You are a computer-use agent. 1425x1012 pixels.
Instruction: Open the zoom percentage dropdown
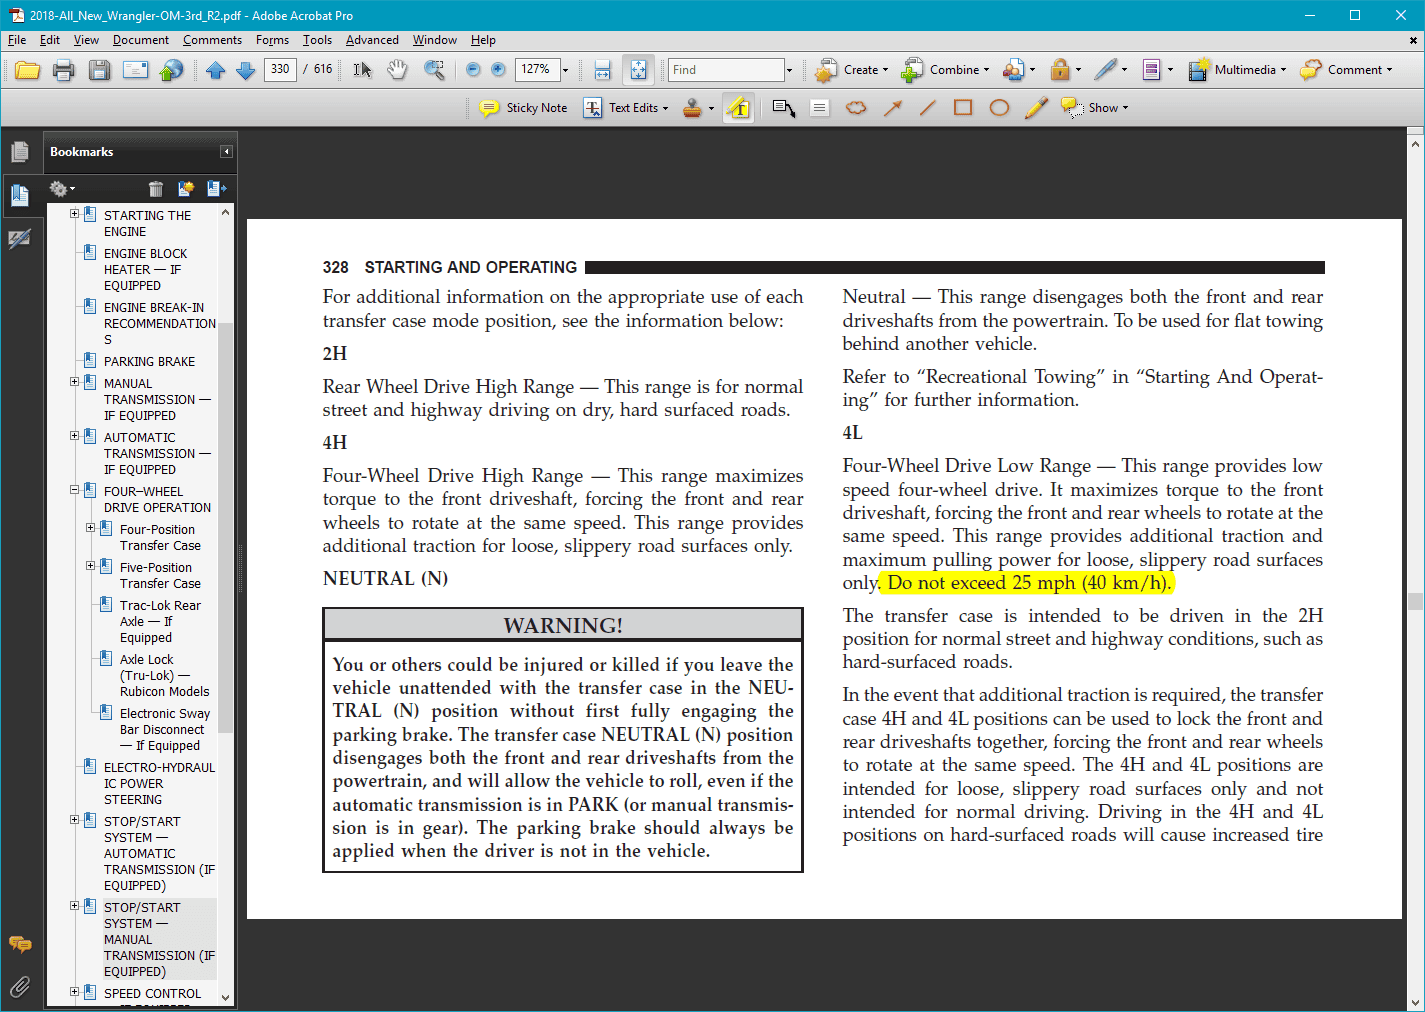565,70
